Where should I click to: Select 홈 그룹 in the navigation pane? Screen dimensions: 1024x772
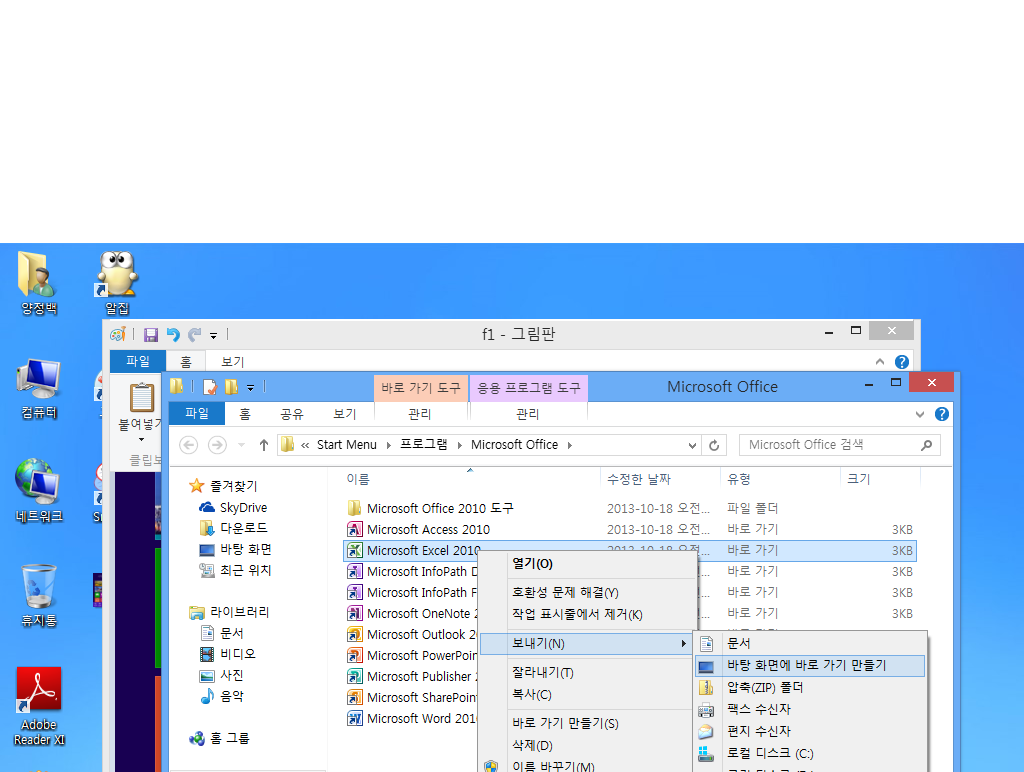coord(229,739)
